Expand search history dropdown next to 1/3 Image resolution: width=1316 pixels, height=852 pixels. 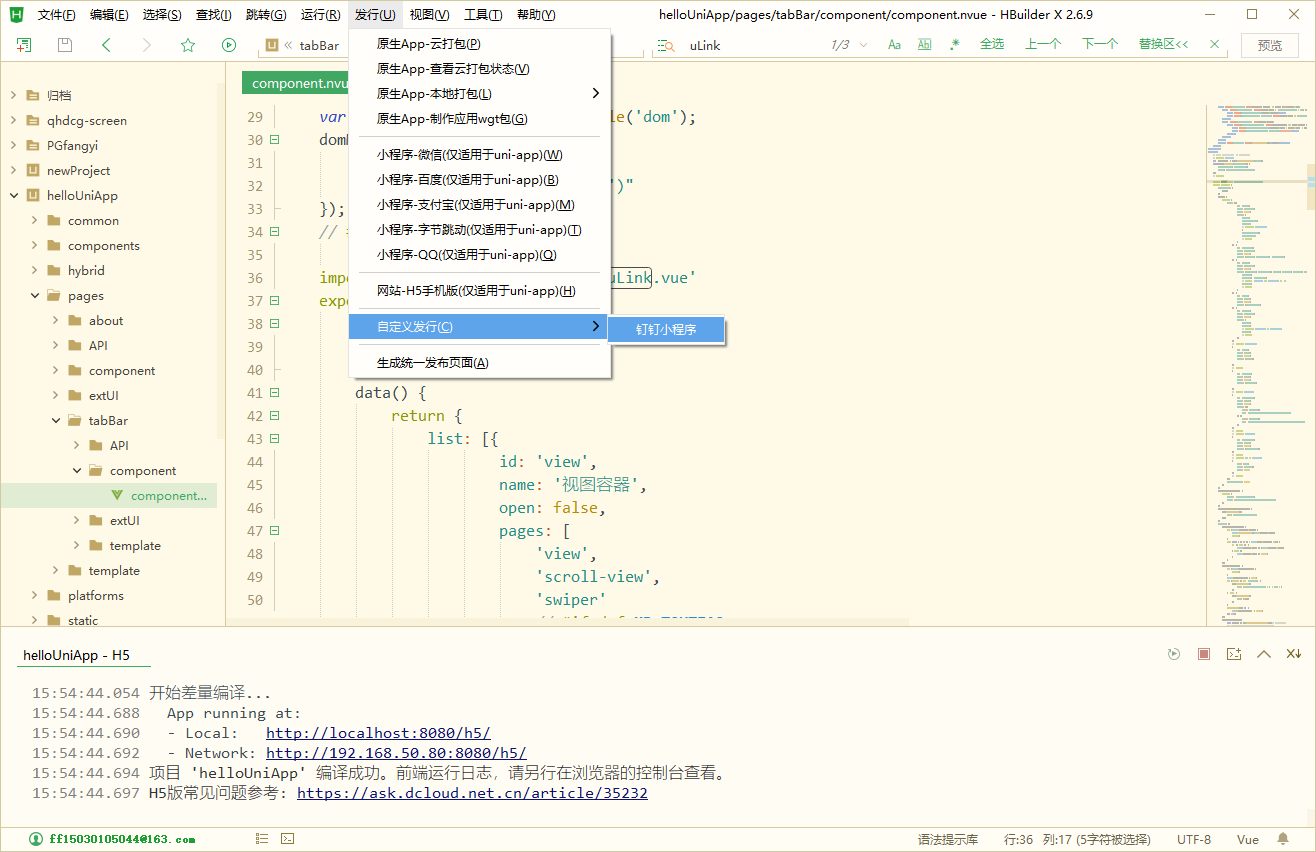[x=864, y=45]
